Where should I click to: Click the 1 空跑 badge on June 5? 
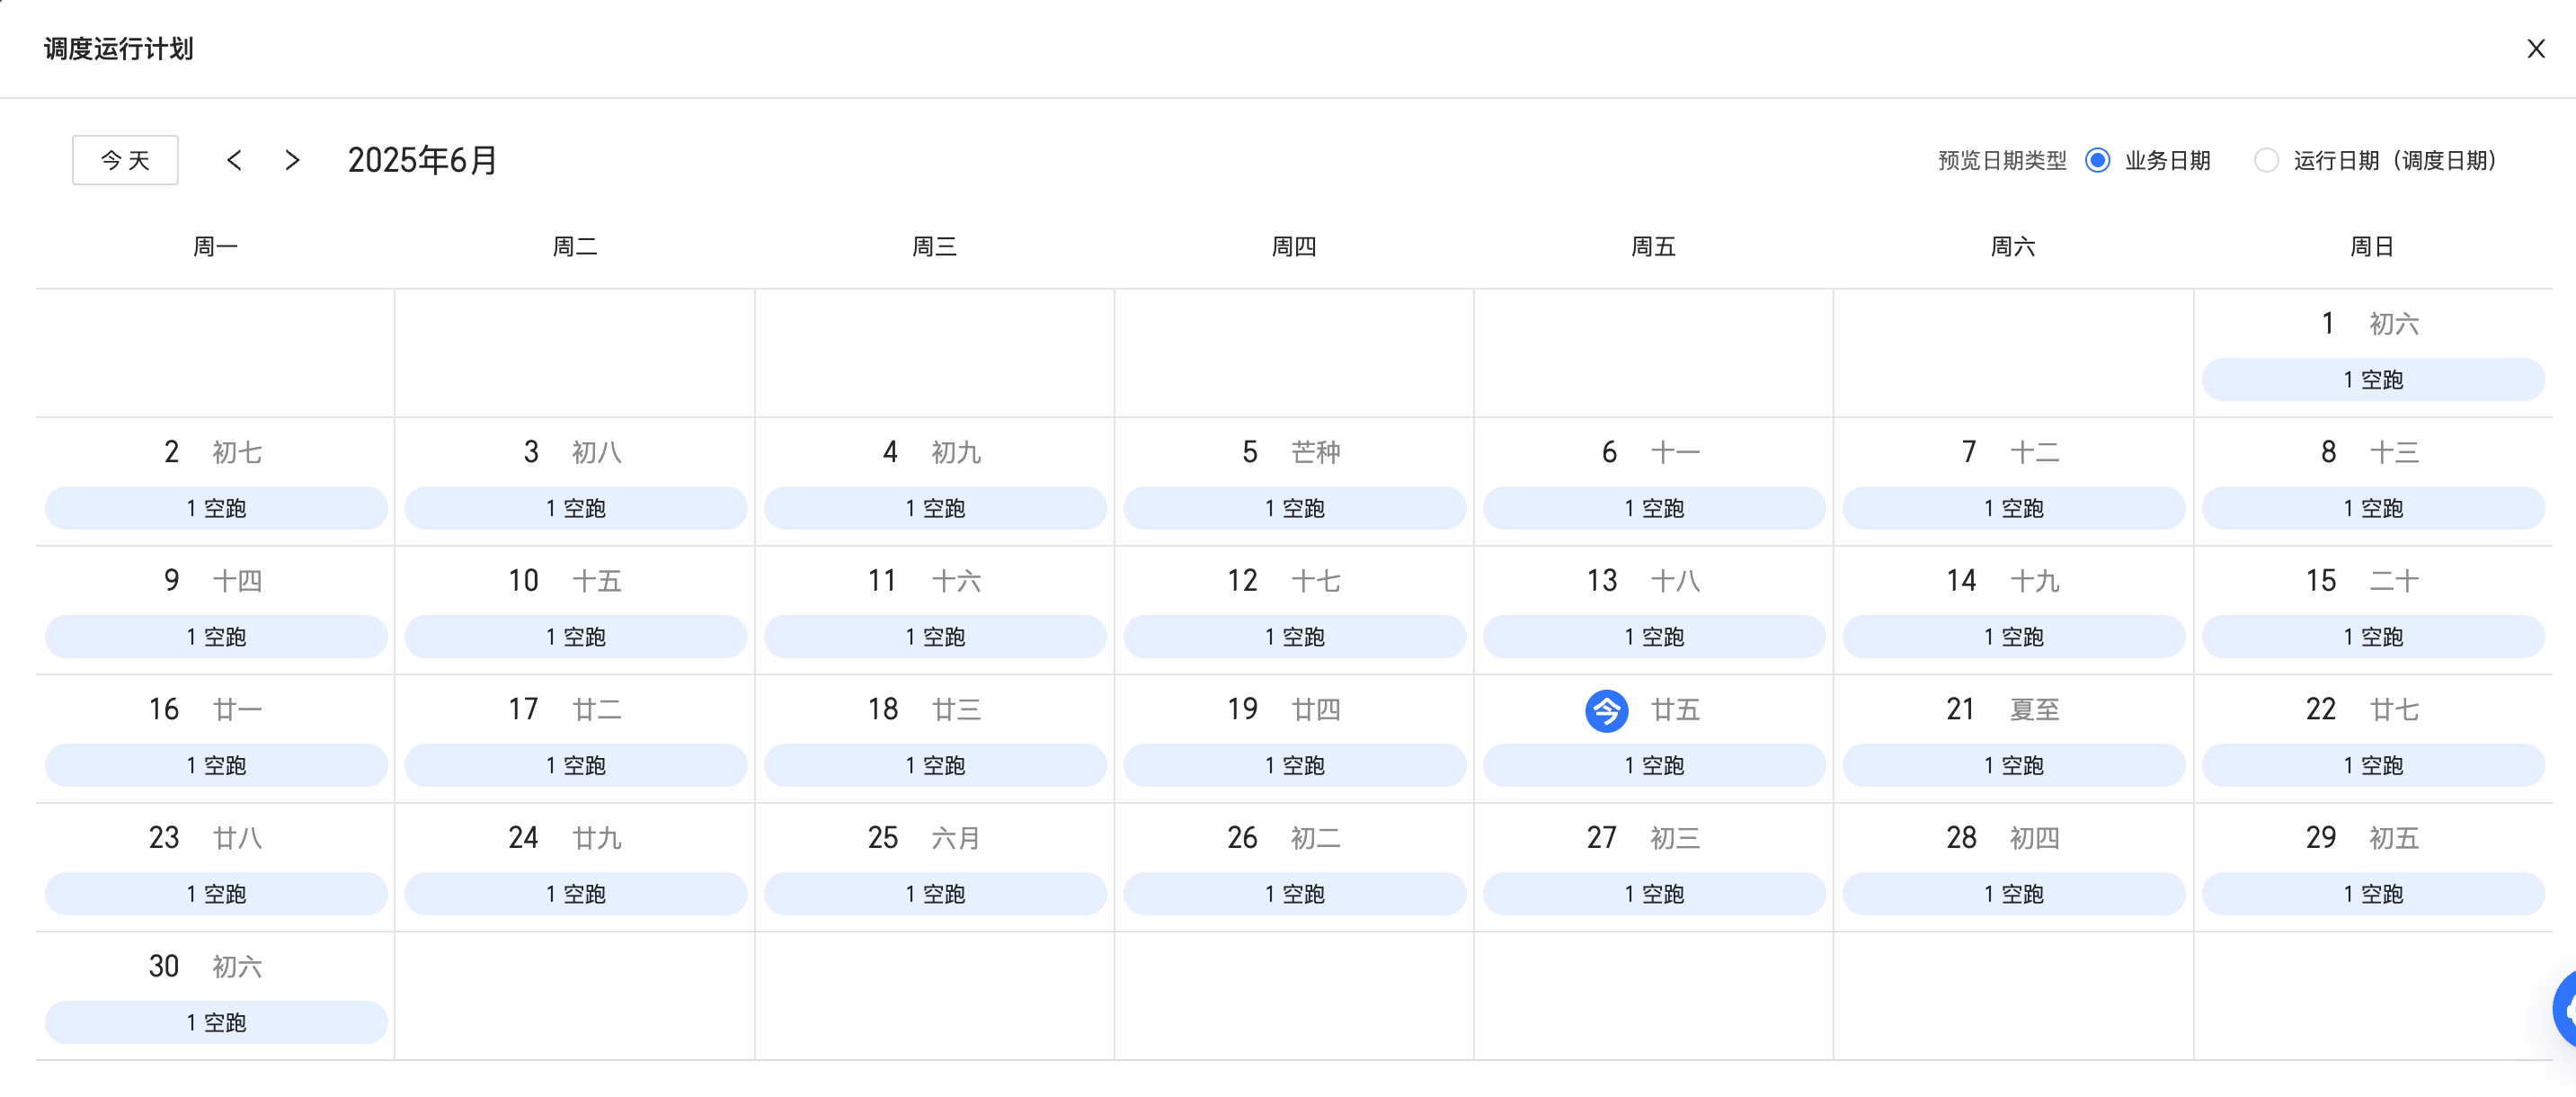[1294, 508]
